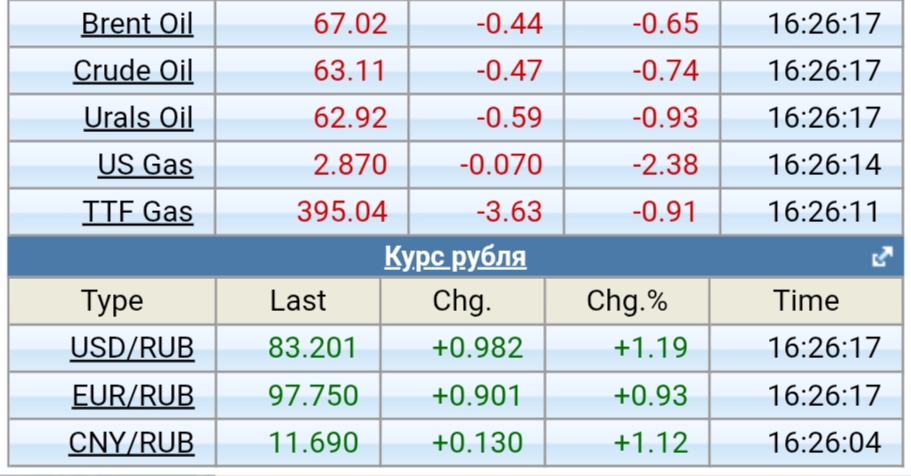Open the Brent Oil link
This screenshot has width=911, height=476.
tap(137, 24)
